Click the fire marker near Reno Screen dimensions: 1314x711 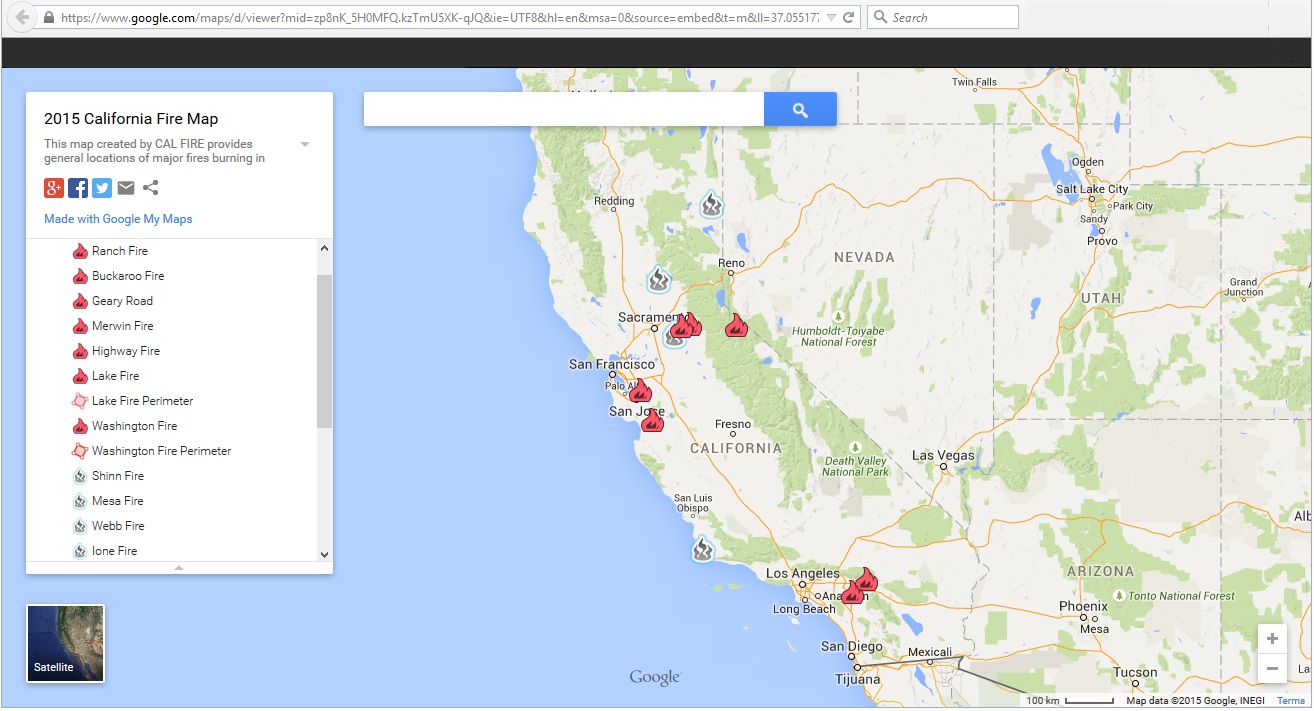(736, 325)
